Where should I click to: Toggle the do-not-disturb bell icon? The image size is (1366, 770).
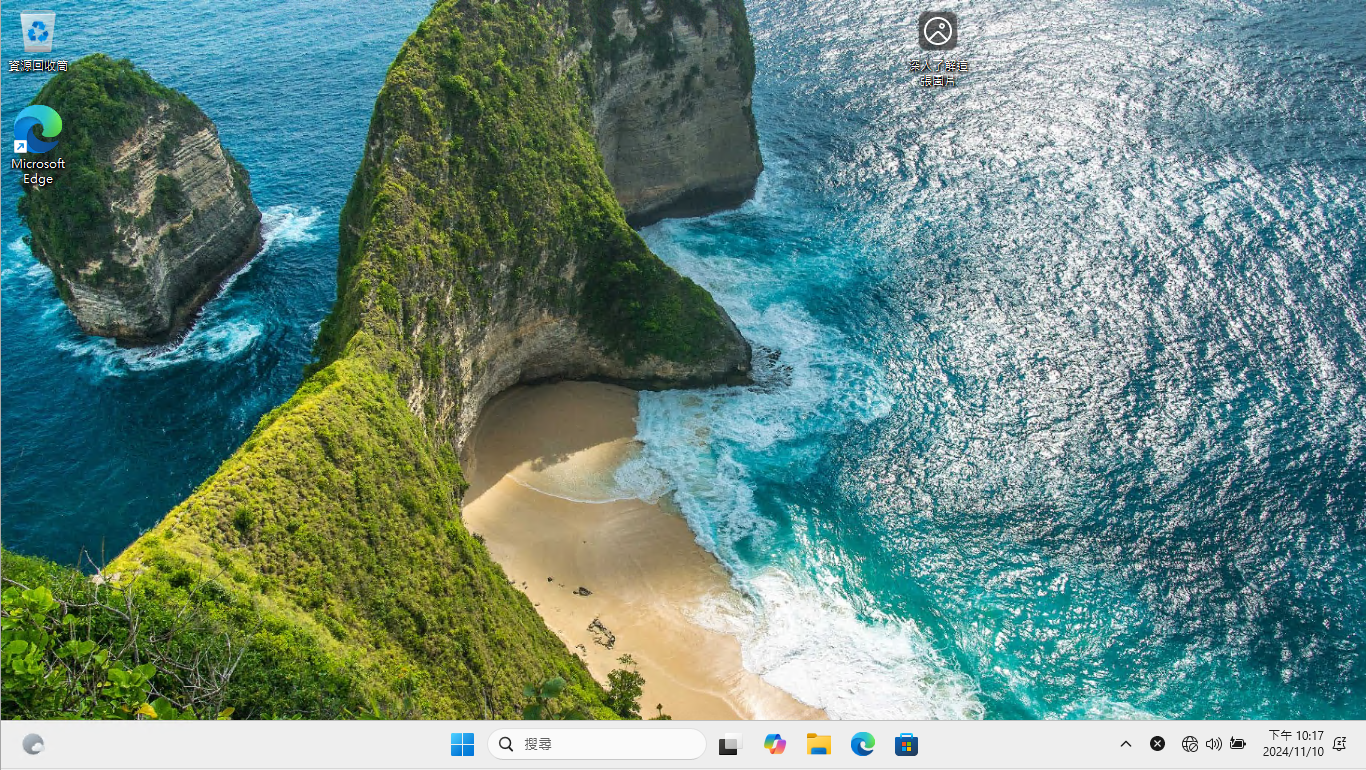pyautogui.click(x=1339, y=744)
